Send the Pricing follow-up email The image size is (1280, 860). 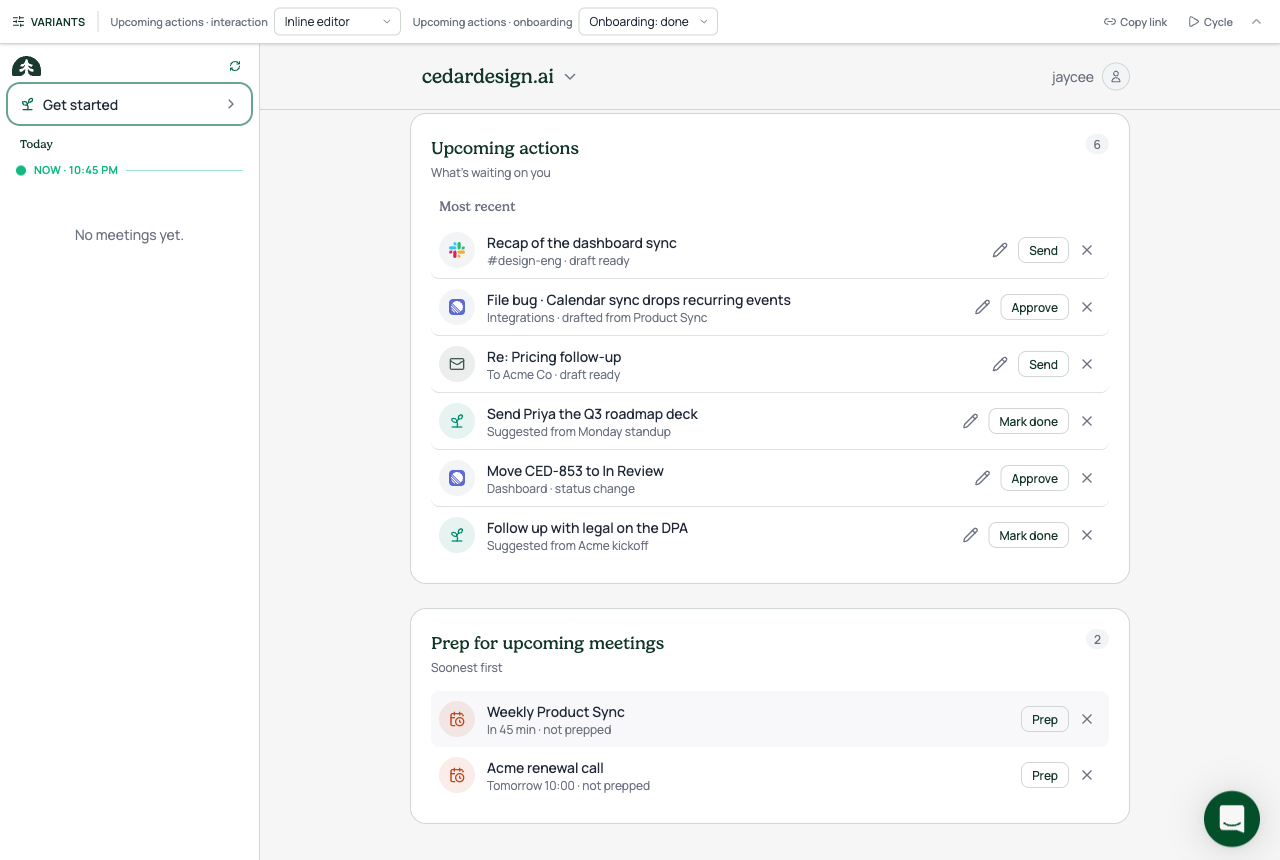[1043, 364]
